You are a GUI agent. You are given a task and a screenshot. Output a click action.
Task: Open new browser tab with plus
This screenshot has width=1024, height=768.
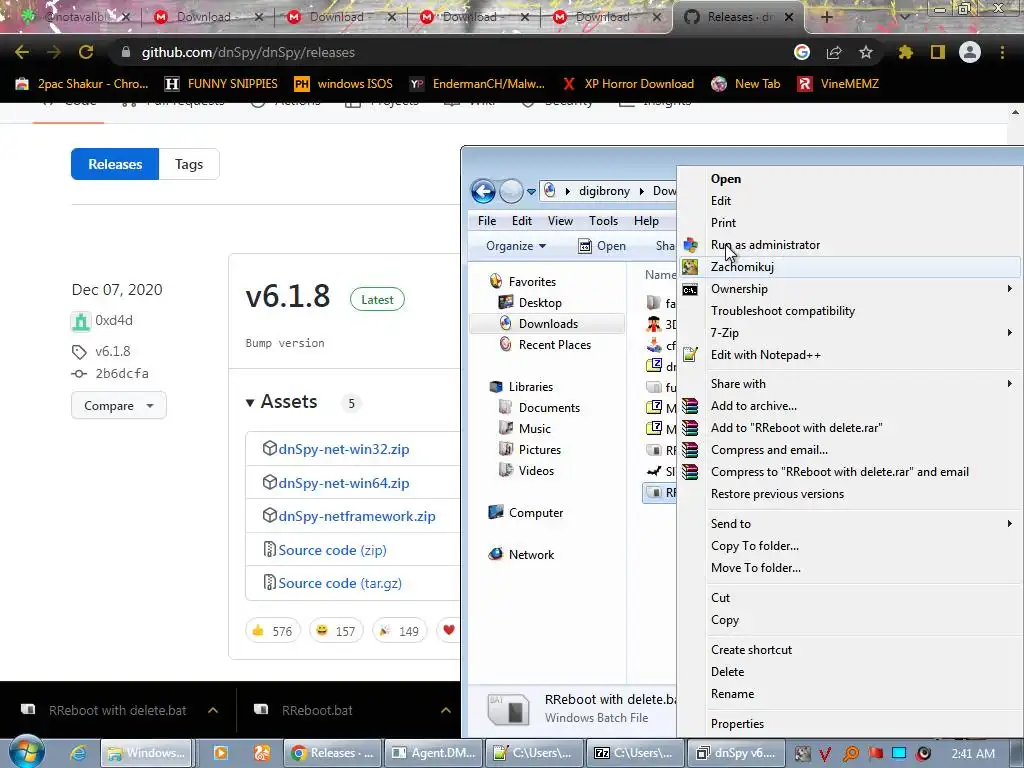point(827,17)
